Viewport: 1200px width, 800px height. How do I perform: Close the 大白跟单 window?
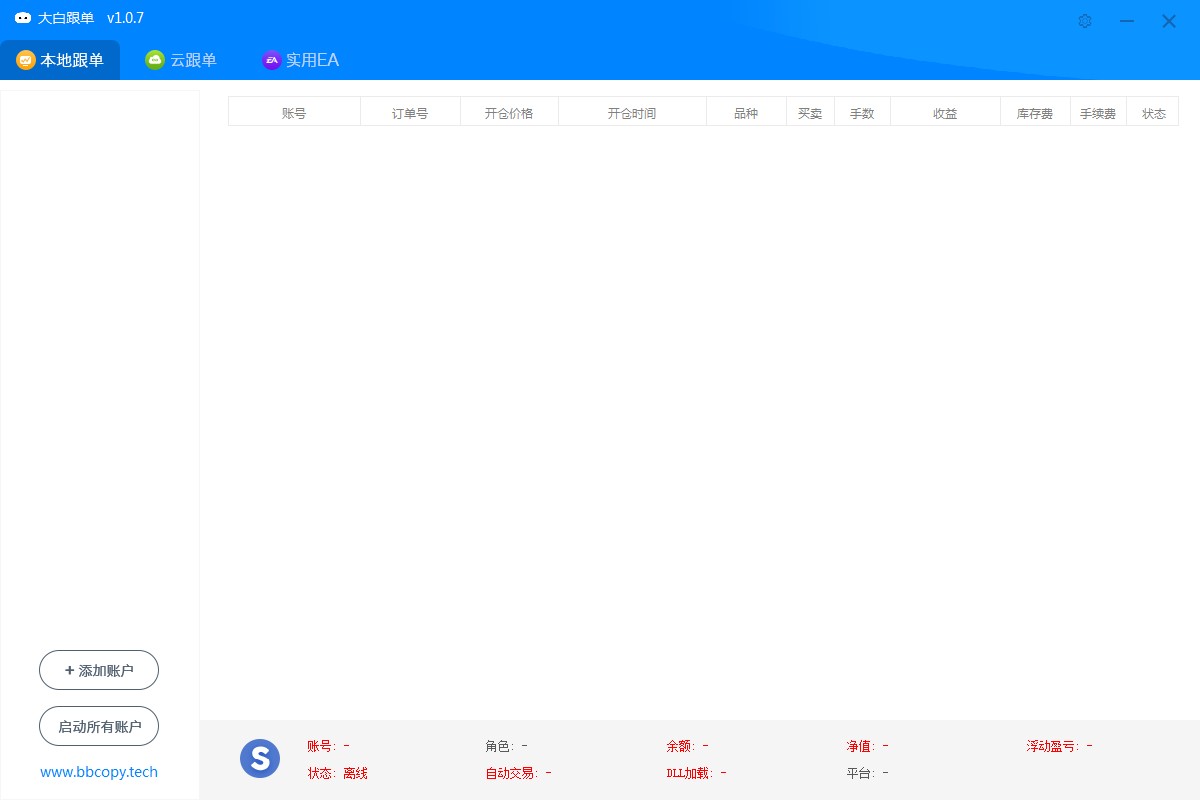click(x=1168, y=21)
